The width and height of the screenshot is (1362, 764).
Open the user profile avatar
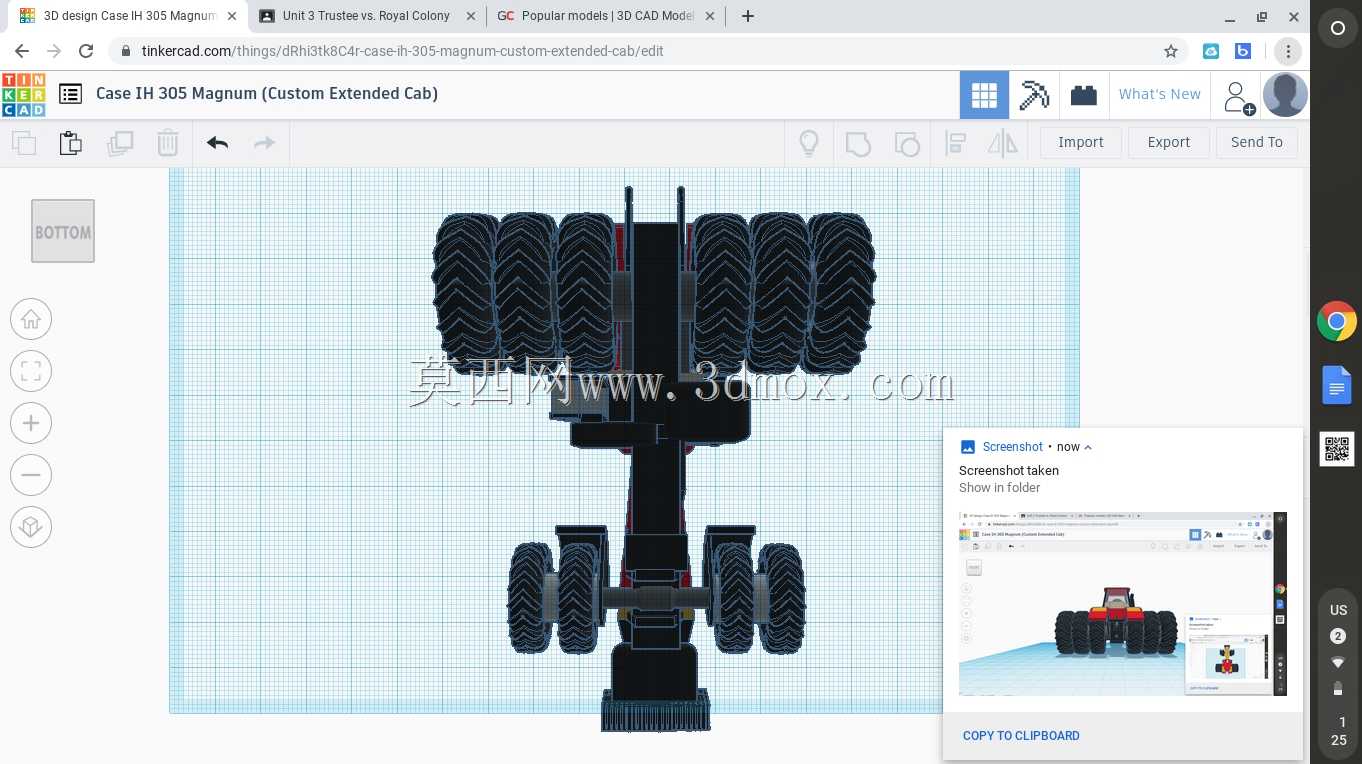pyautogui.click(x=1285, y=95)
